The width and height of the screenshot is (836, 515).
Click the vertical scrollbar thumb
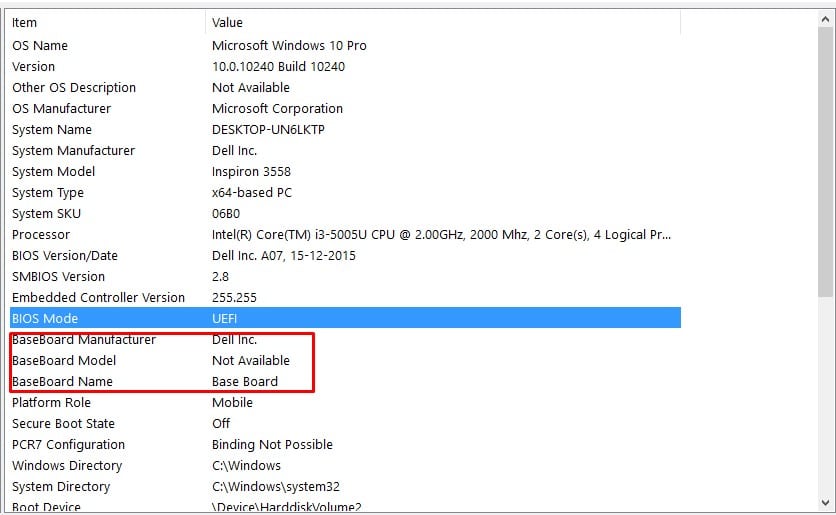(x=825, y=162)
